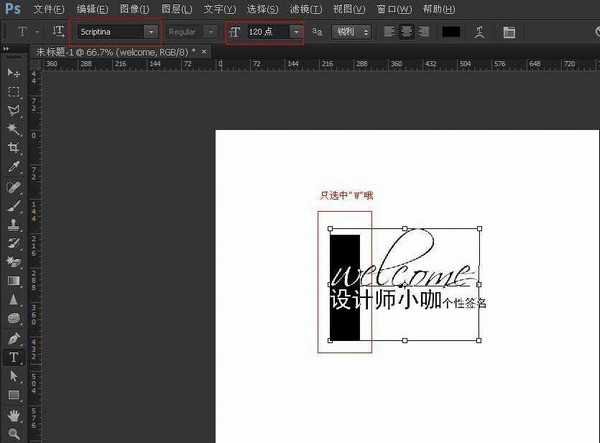The width and height of the screenshot is (600, 443).
Task: Select the Crop tool
Action: [14, 147]
